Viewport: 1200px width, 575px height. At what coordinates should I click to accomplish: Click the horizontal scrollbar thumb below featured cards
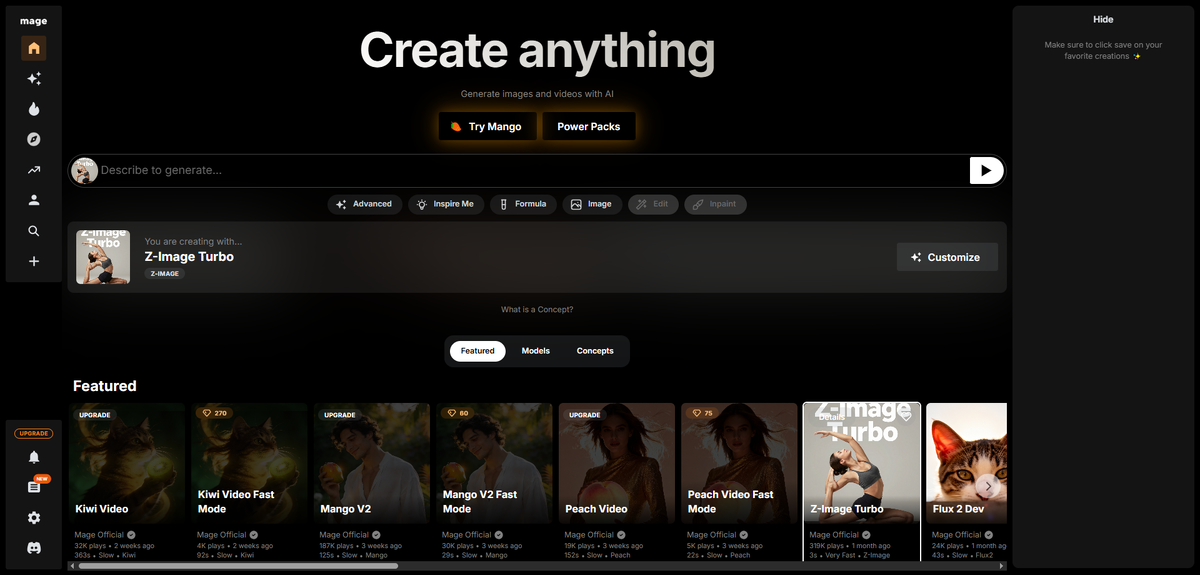[x=238, y=566]
